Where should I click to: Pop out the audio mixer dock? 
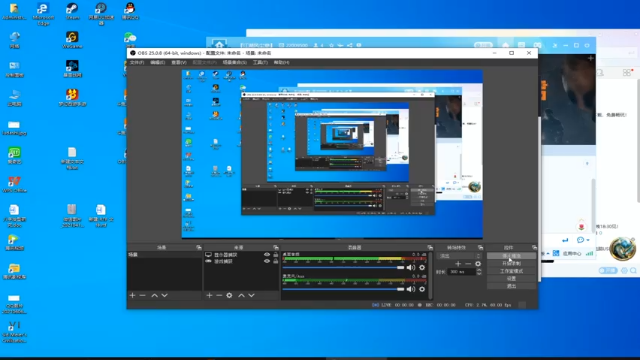pyautogui.click(x=430, y=247)
